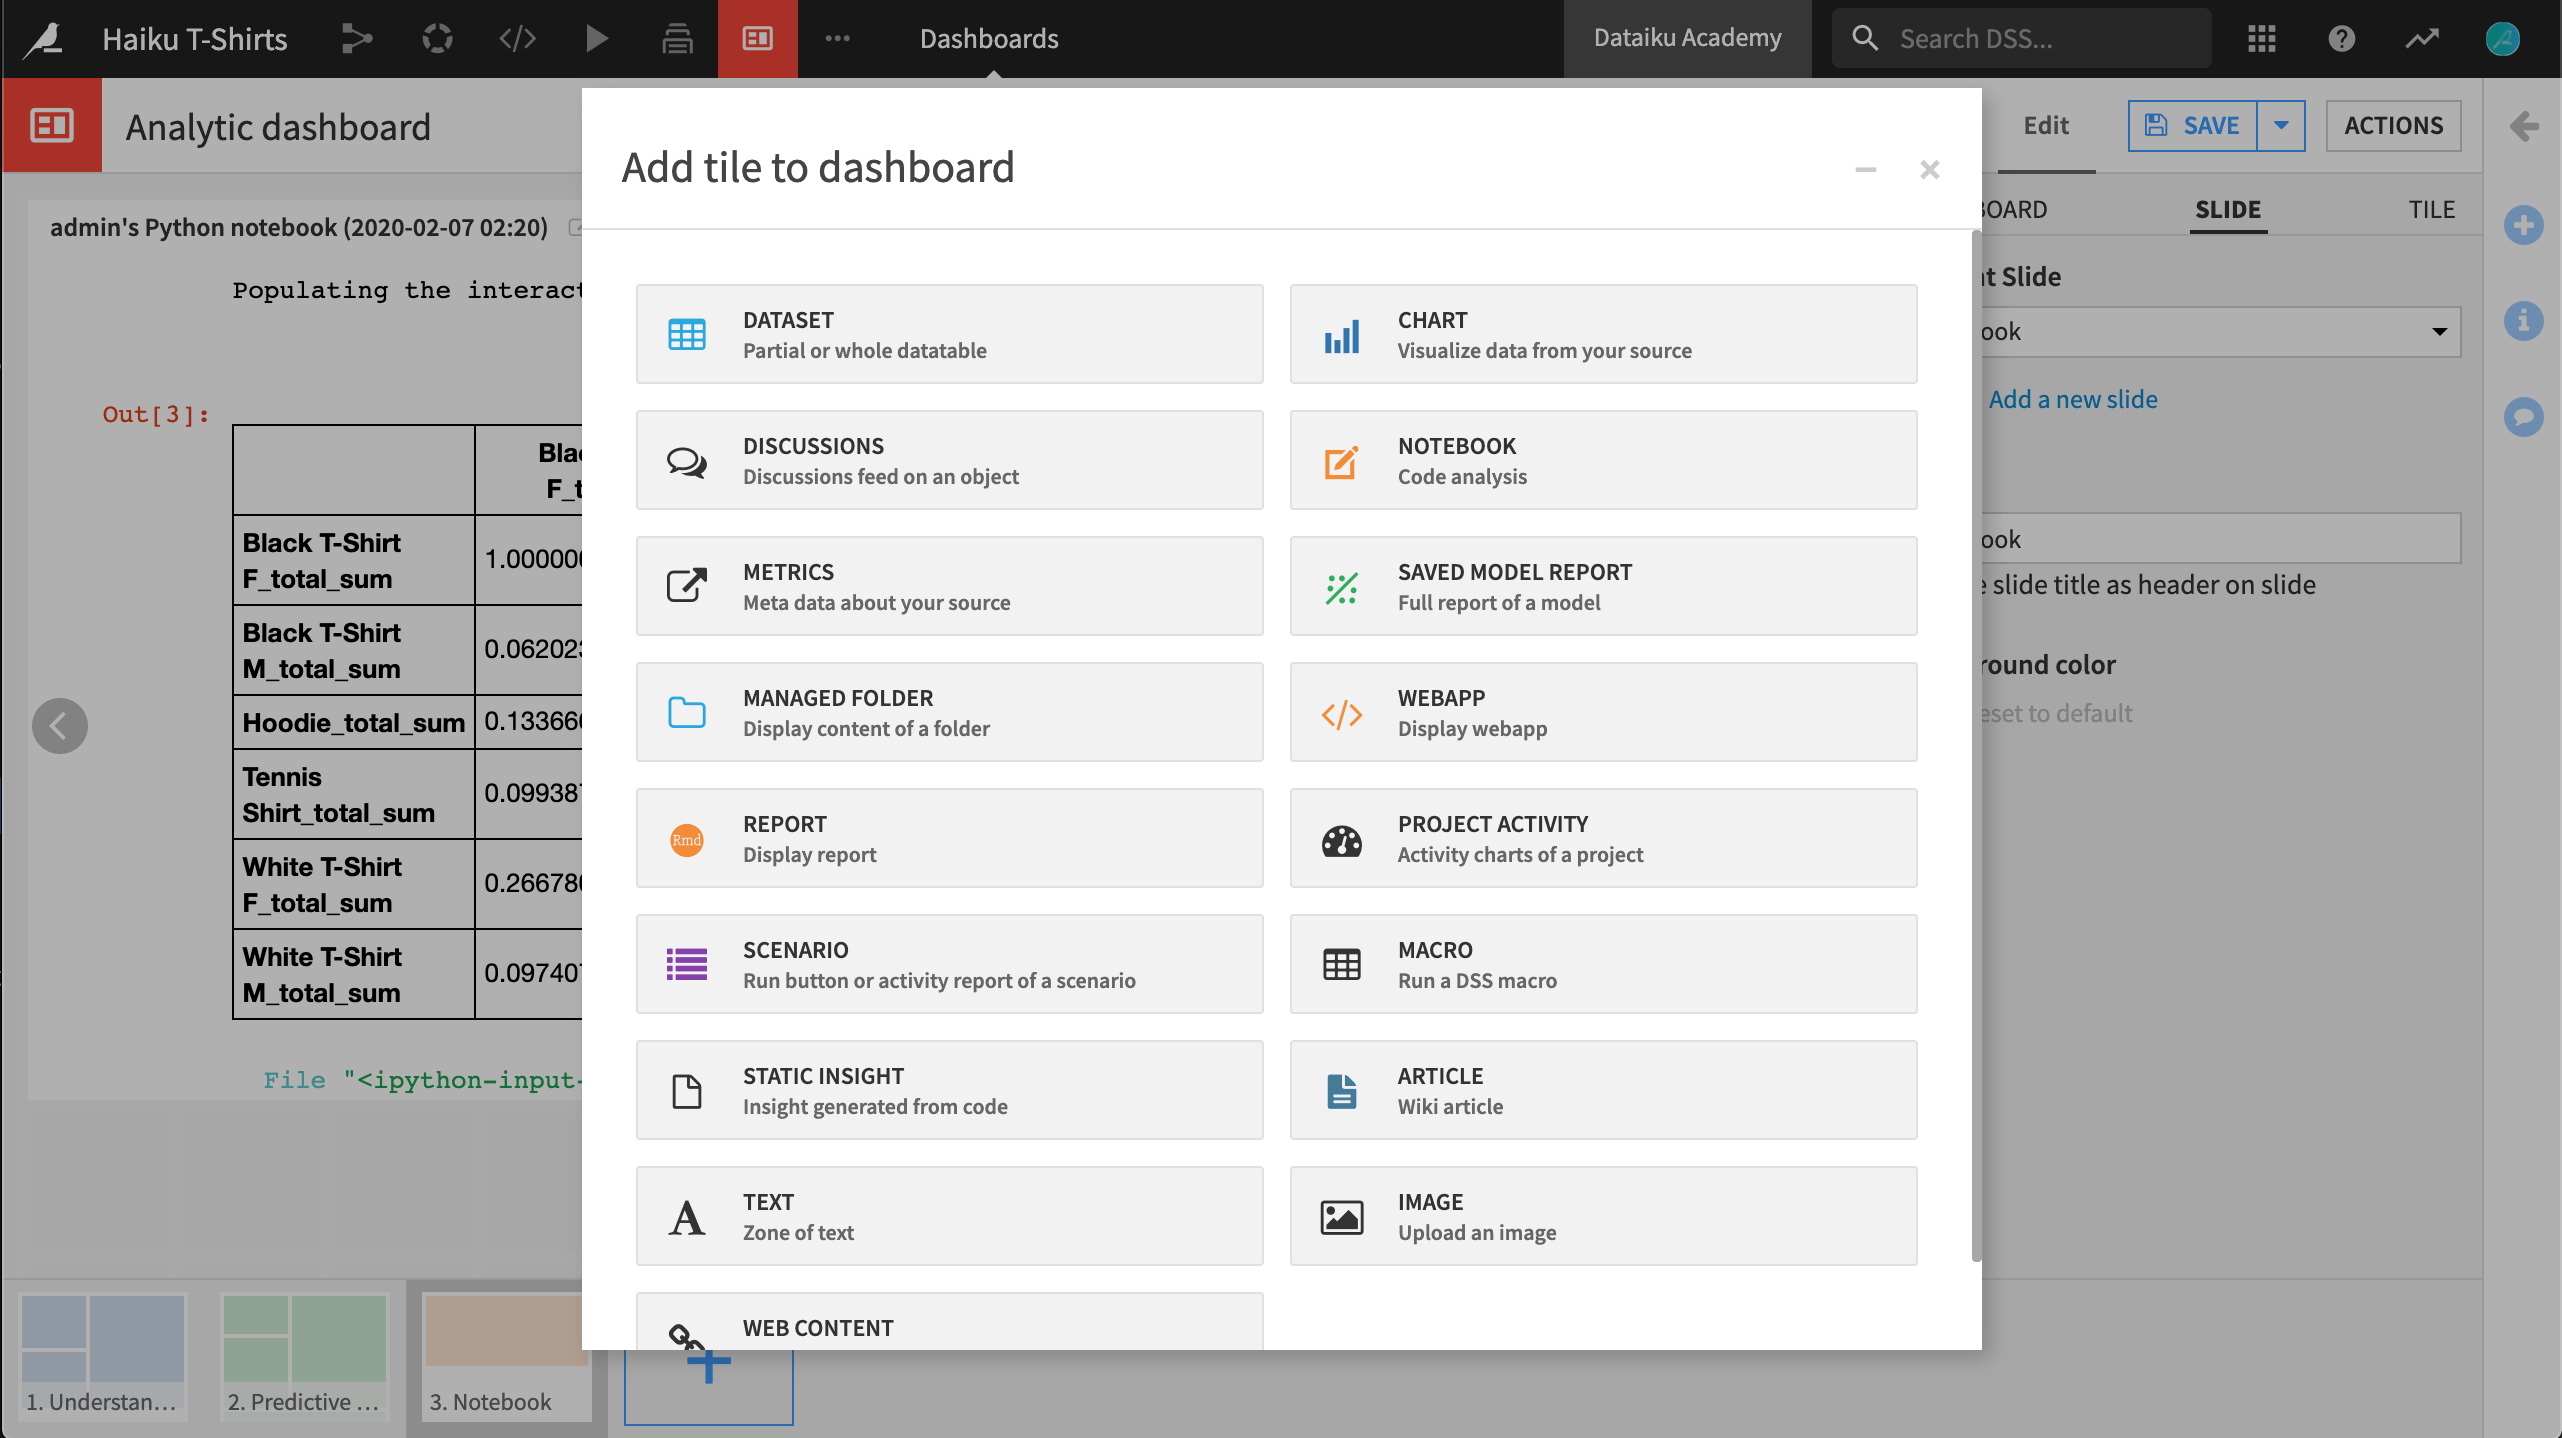Click the red dashboard icon beside title
This screenshot has width=2562, height=1438.
pyautogui.click(x=52, y=126)
